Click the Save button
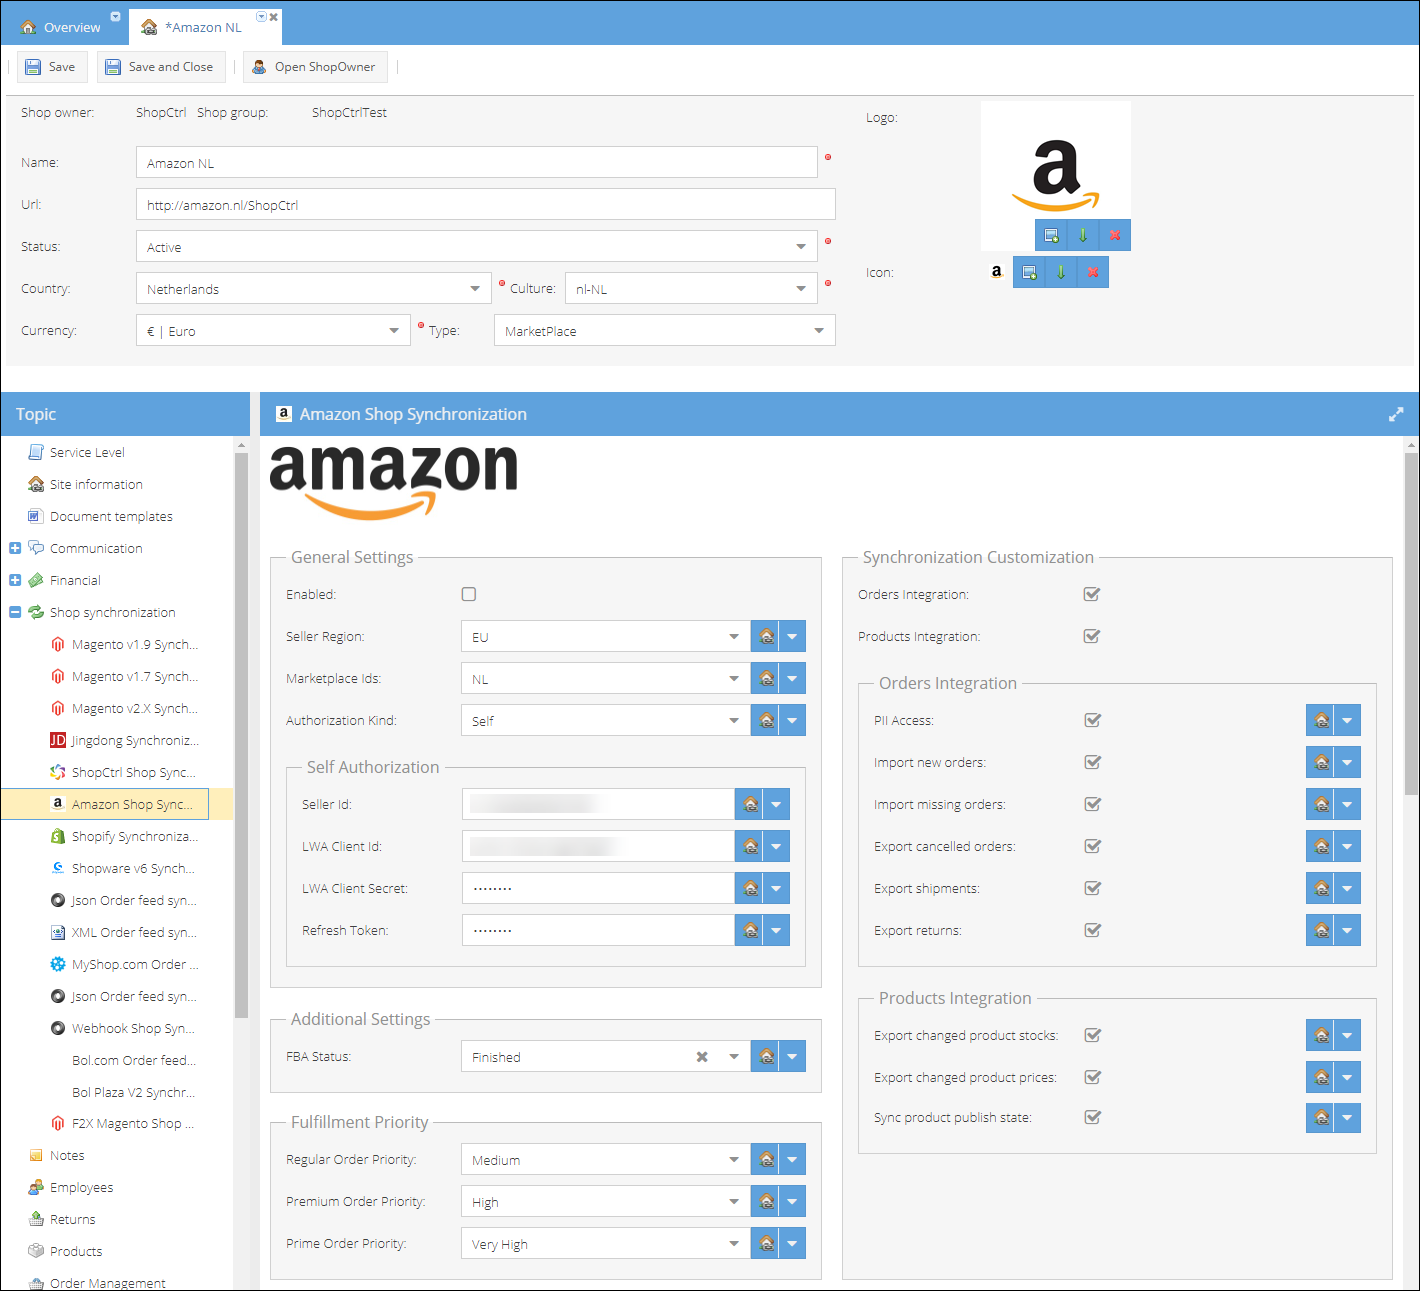Image resolution: width=1420 pixels, height=1291 pixels. pos(52,67)
